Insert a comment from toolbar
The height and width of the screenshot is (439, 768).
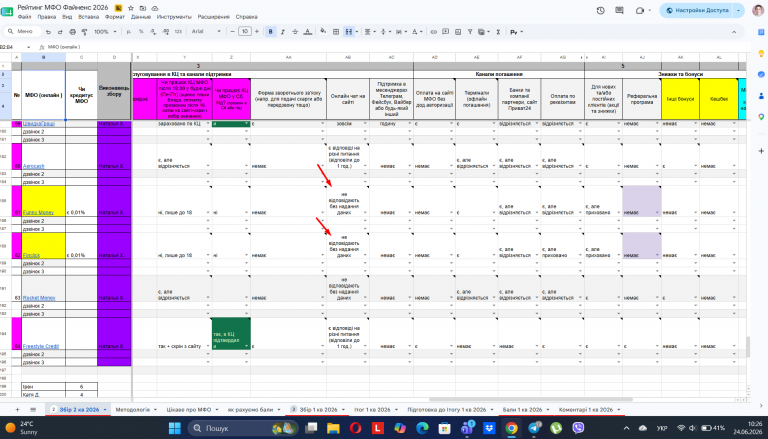pos(446,32)
